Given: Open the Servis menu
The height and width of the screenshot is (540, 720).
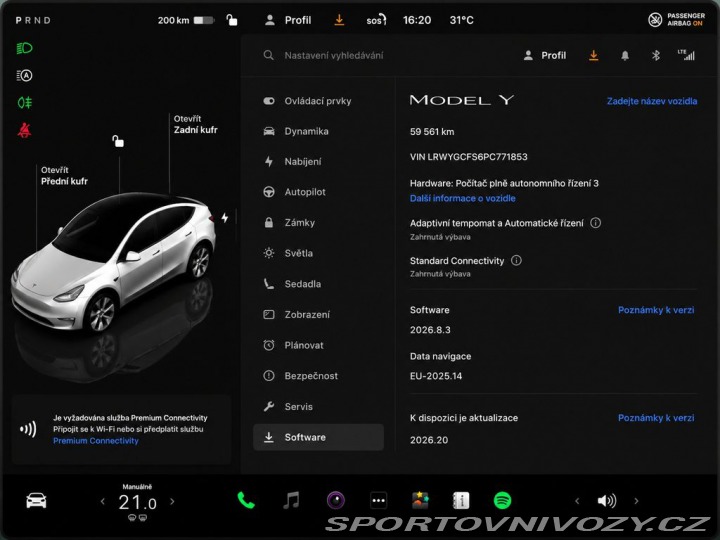Looking at the screenshot, I should (x=318, y=406).
